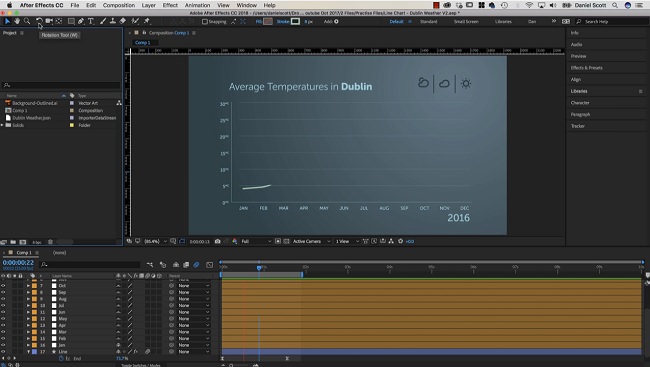Screen dimensions: 650x367
Task: Hide the Feb layer eye toggle
Action: click(x=3, y=338)
